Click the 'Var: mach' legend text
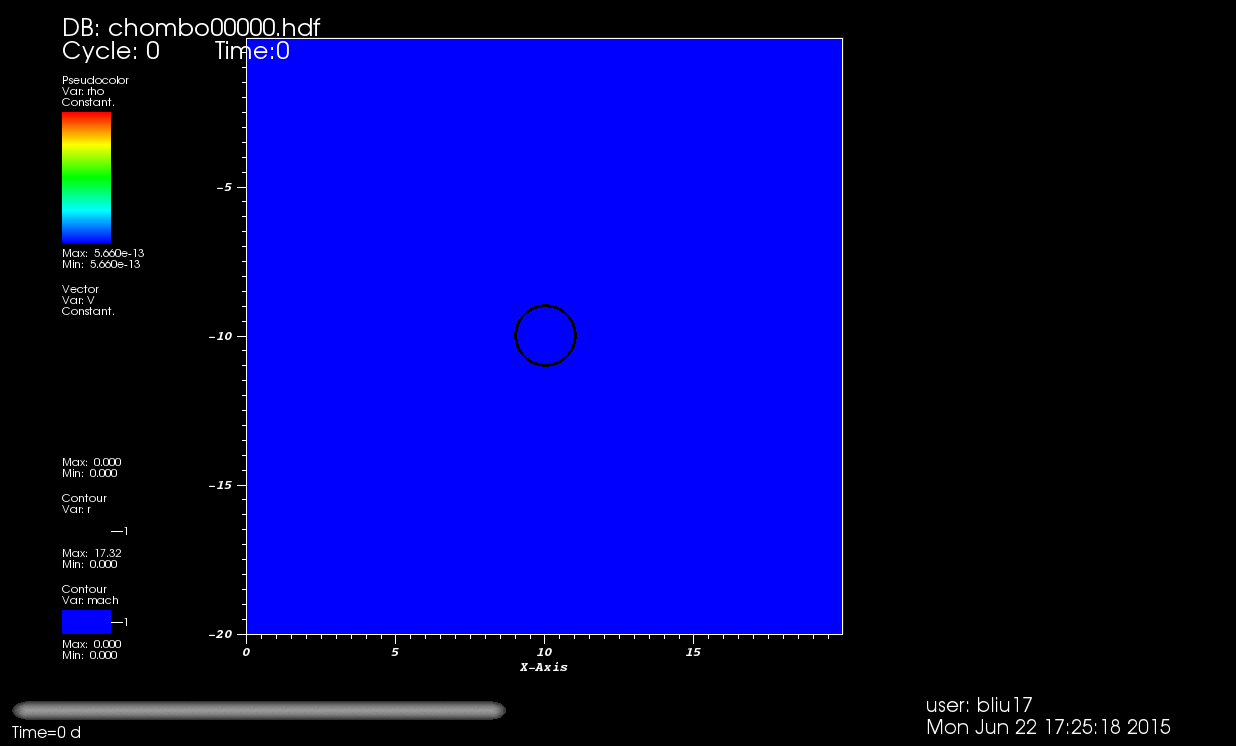Image resolution: width=1236 pixels, height=746 pixels. 90,600
